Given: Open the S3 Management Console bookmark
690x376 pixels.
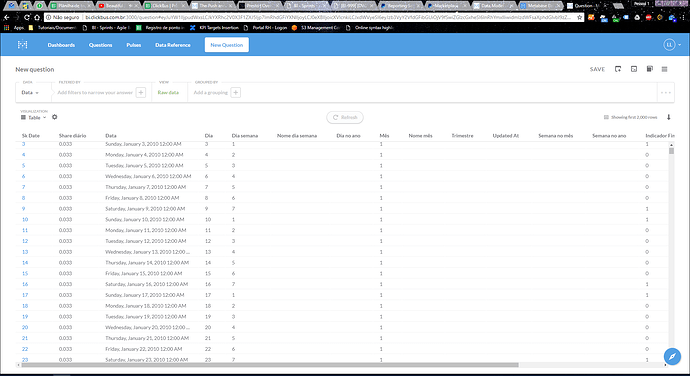Looking at the screenshot, I should [x=316, y=27].
